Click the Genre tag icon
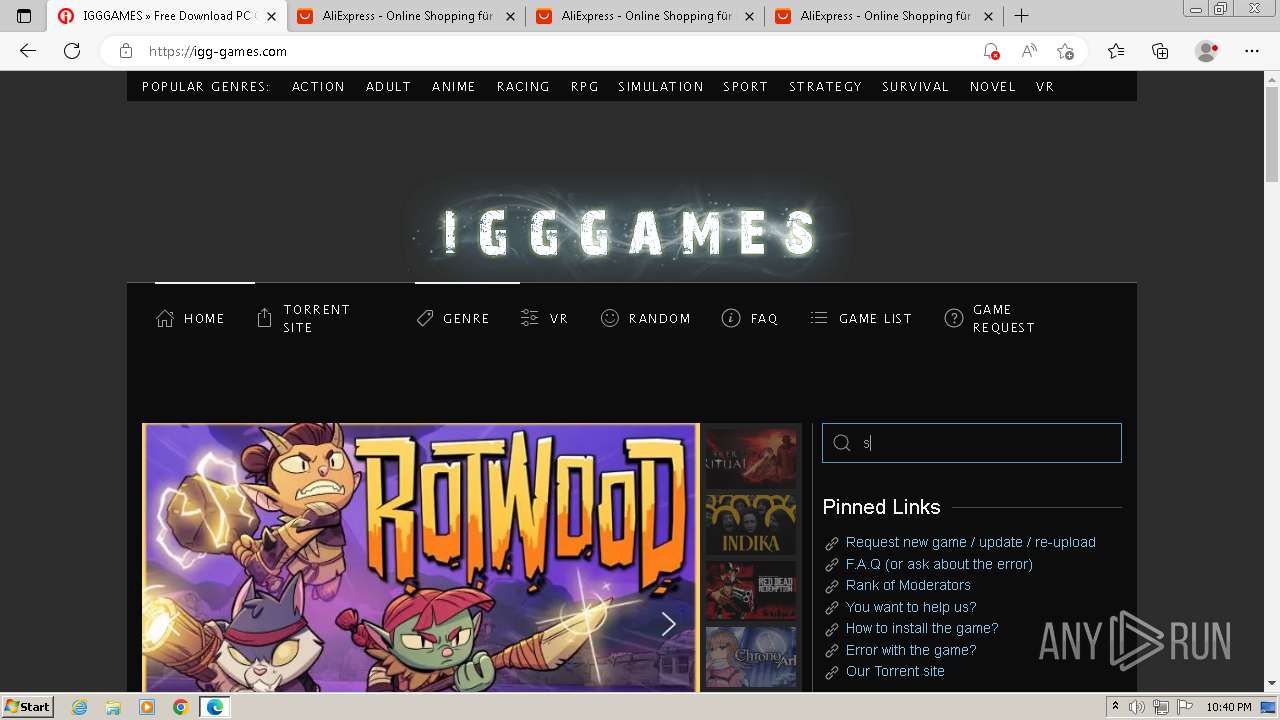 click(x=425, y=318)
